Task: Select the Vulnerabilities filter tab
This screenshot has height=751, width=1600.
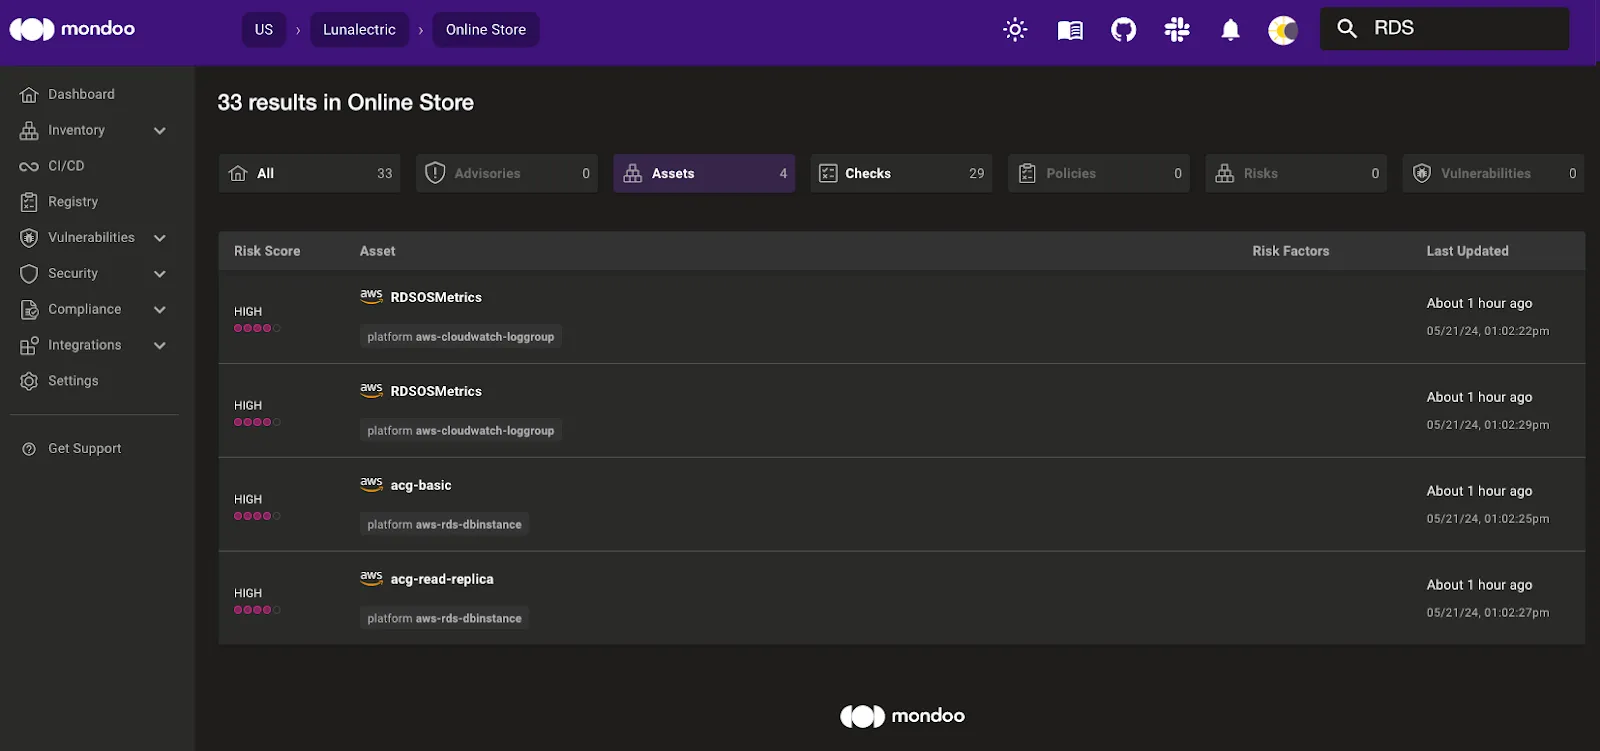Action: coord(1493,173)
